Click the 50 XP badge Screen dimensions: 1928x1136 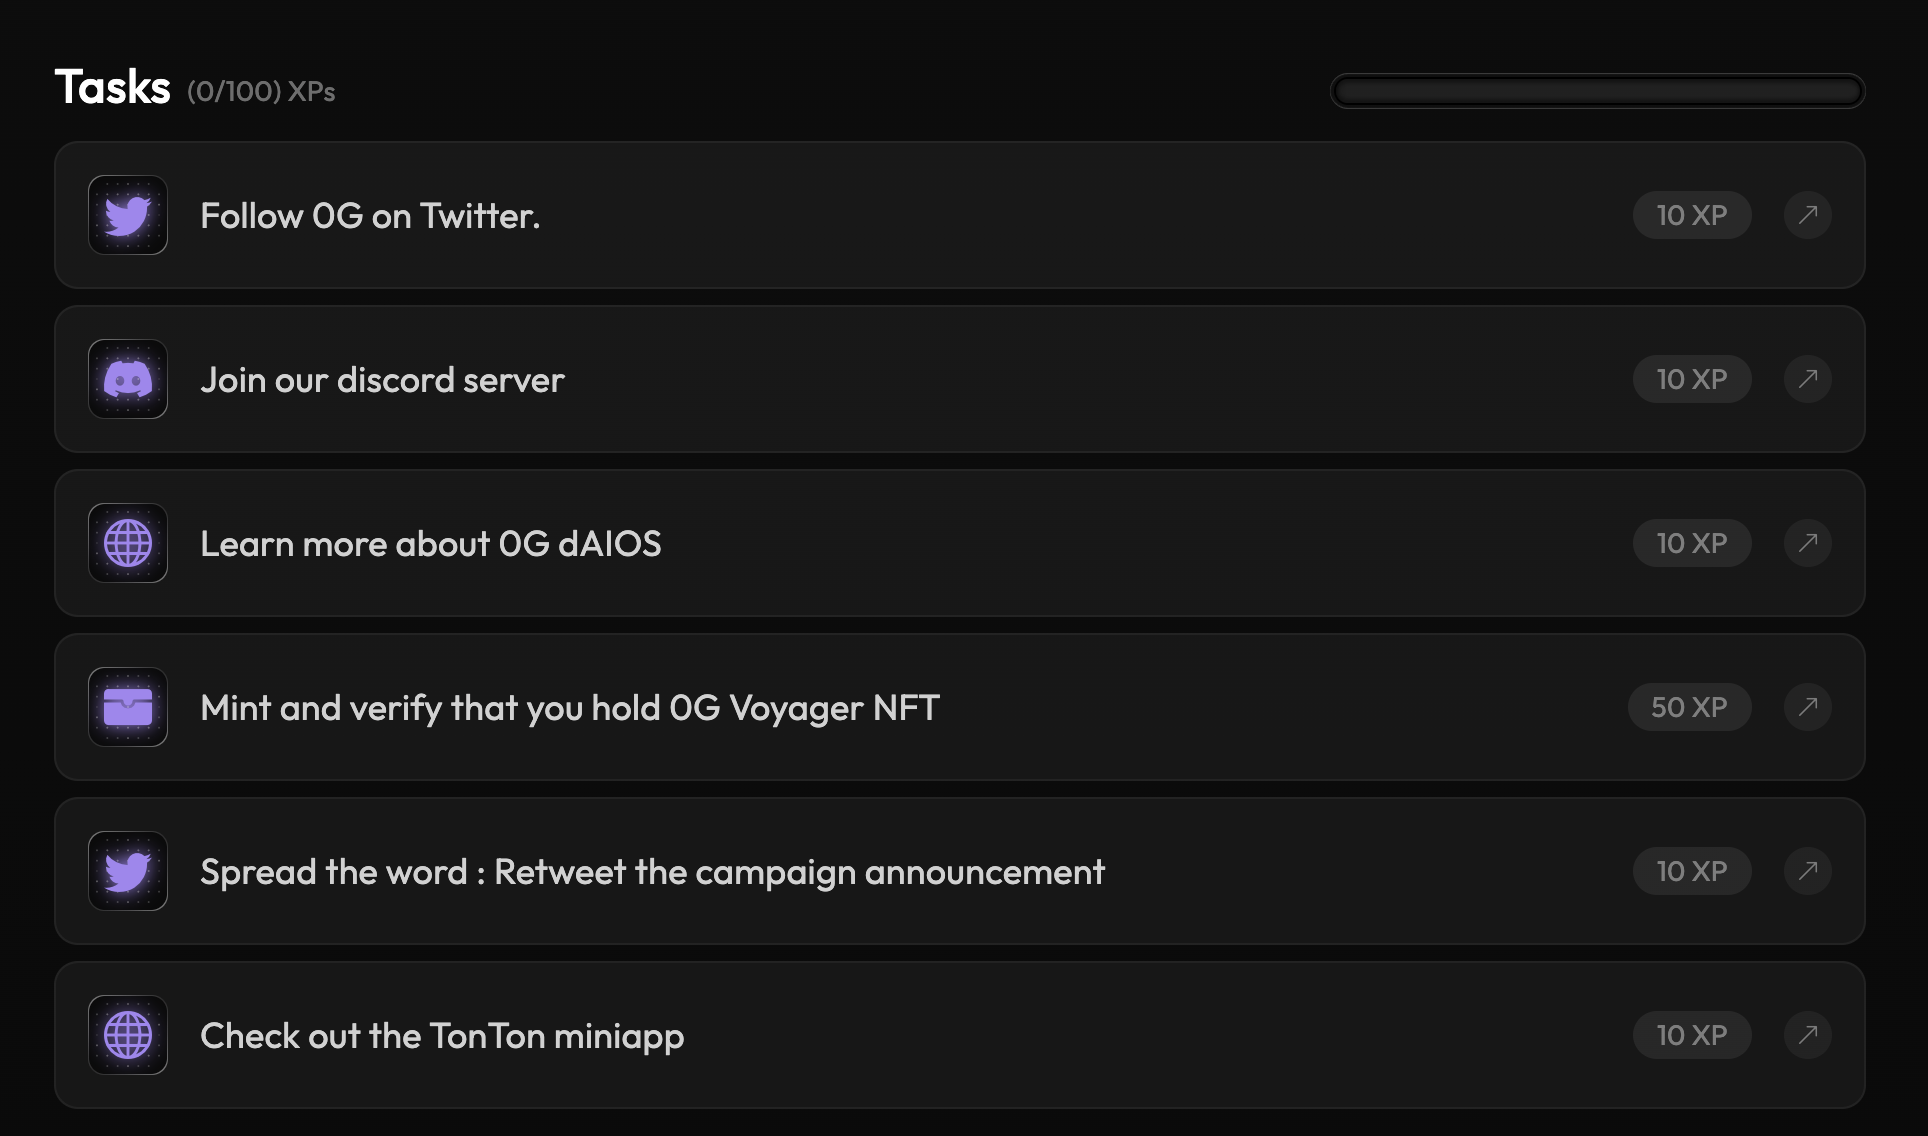(x=1689, y=707)
